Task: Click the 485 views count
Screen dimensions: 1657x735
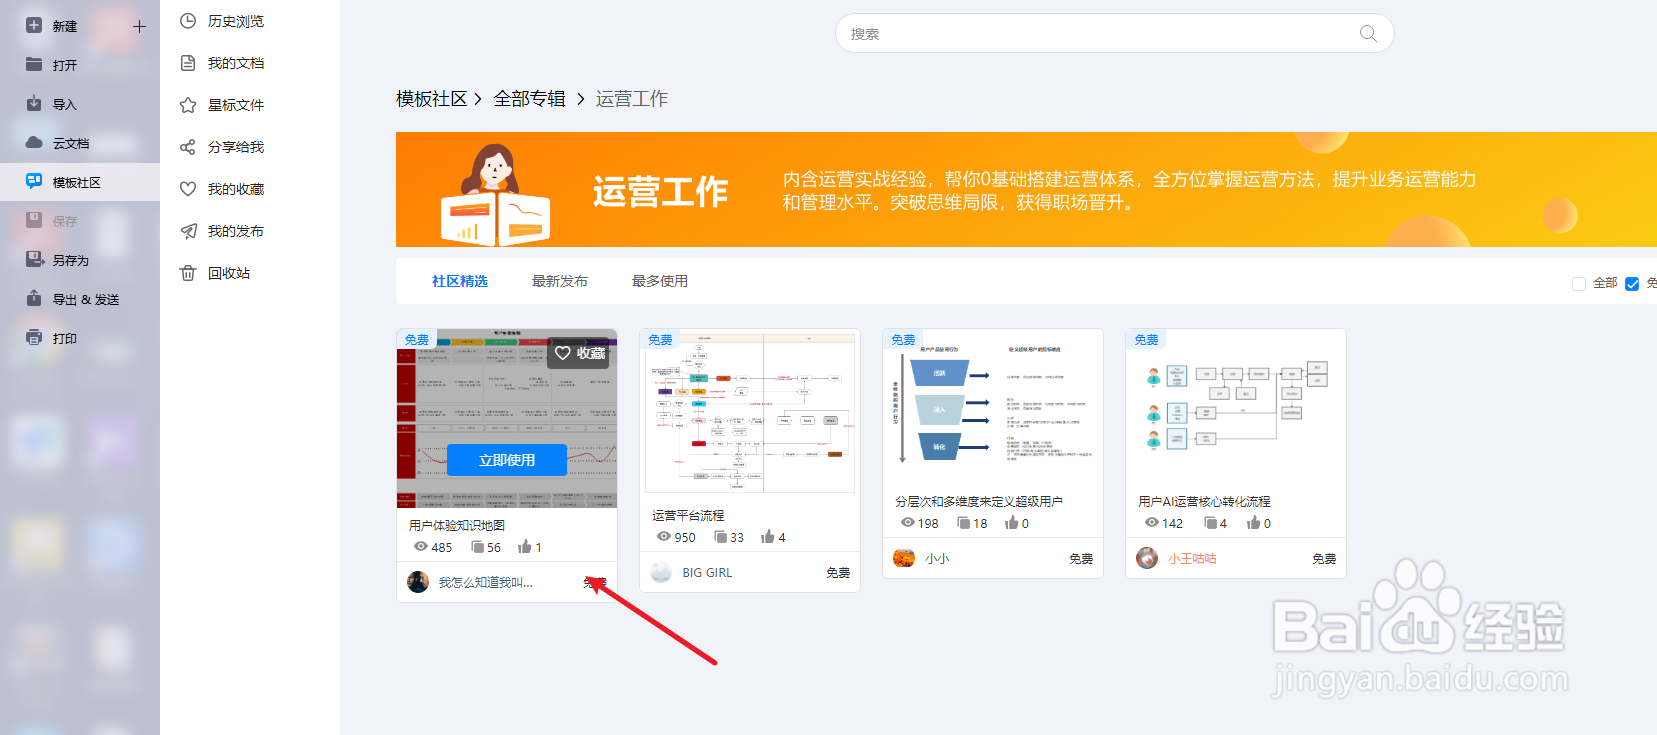Action: (442, 548)
